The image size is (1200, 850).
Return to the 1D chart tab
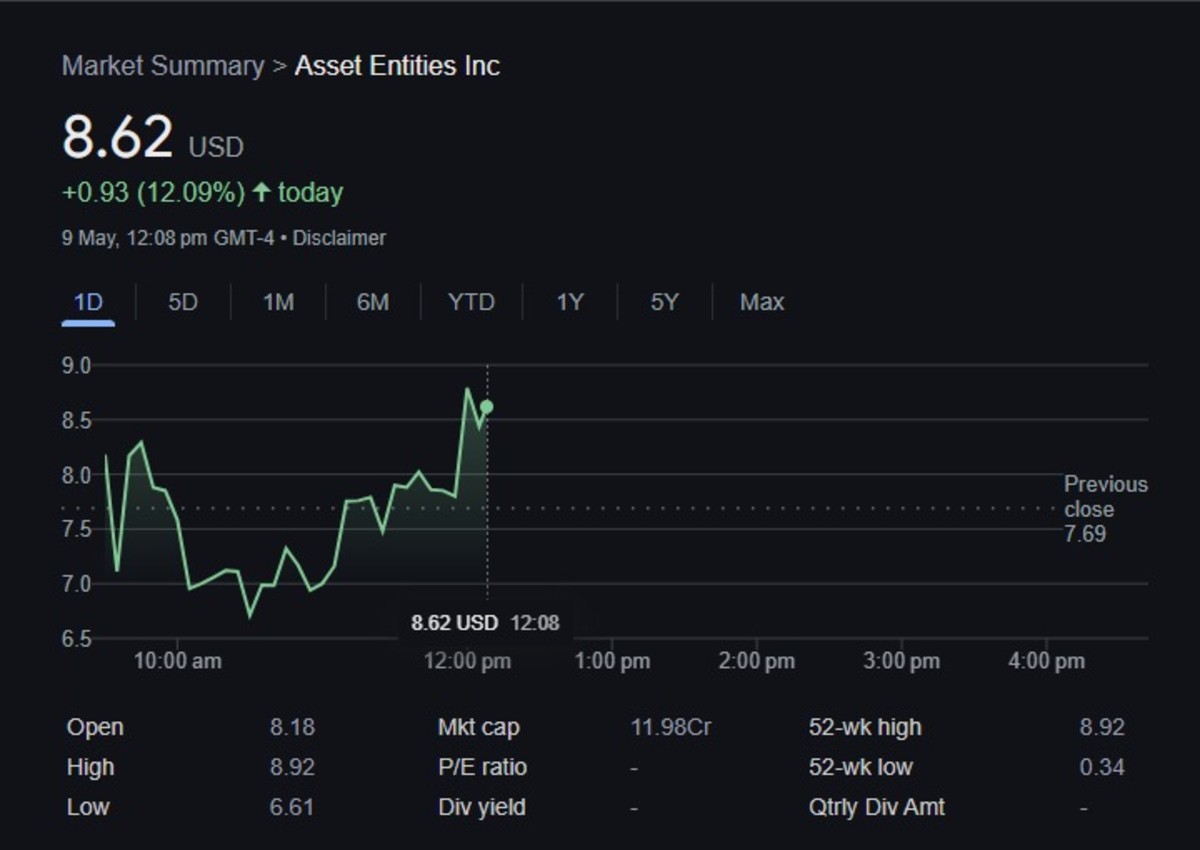click(x=87, y=302)
